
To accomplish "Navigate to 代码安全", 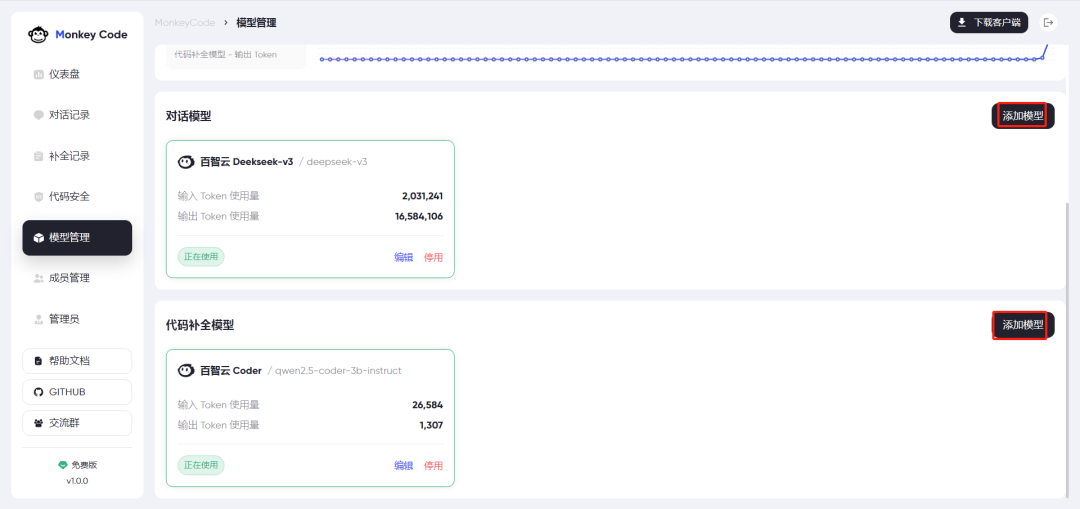I will [77, 197].
